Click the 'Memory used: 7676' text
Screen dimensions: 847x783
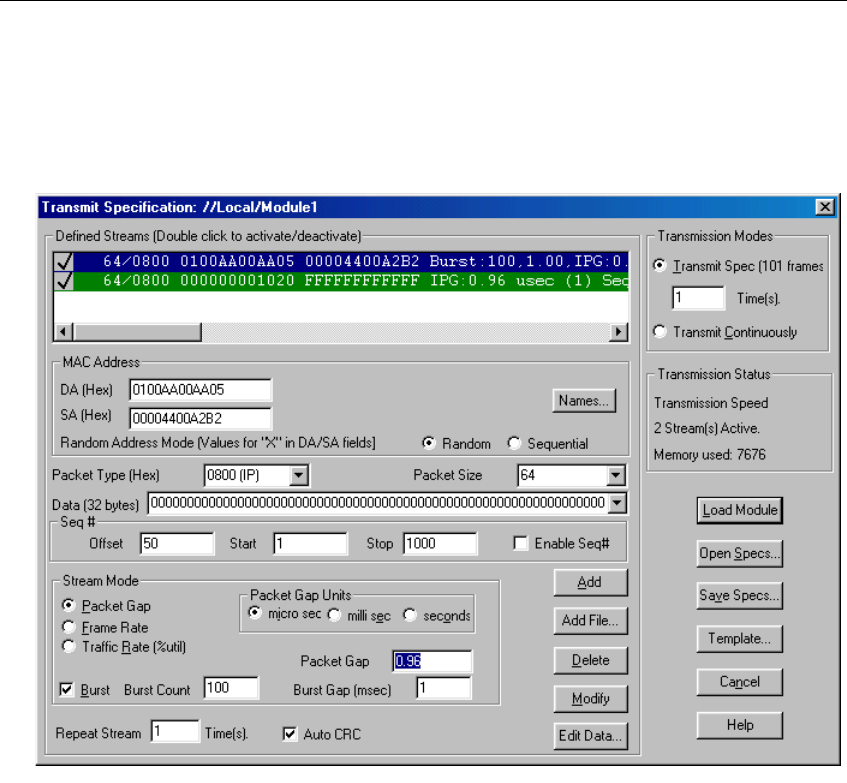coord(710,455)
